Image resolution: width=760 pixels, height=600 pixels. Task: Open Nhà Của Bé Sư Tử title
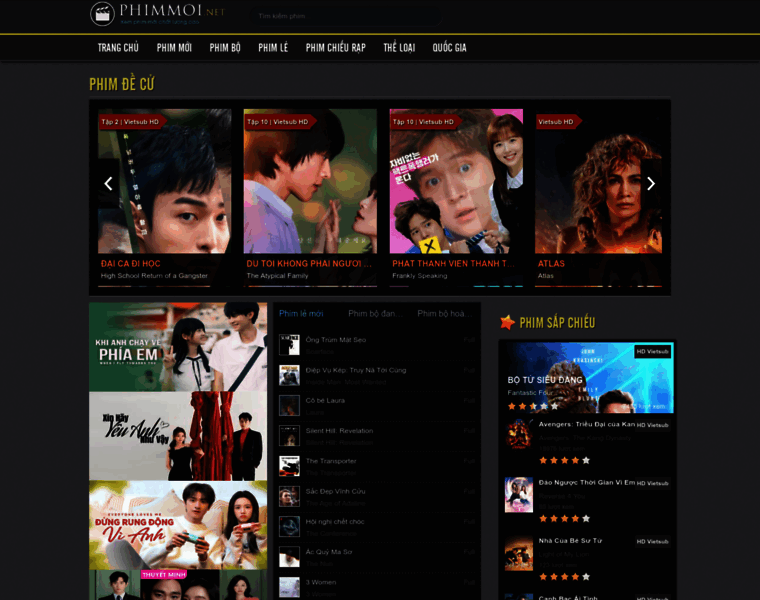tap(570, 540)
